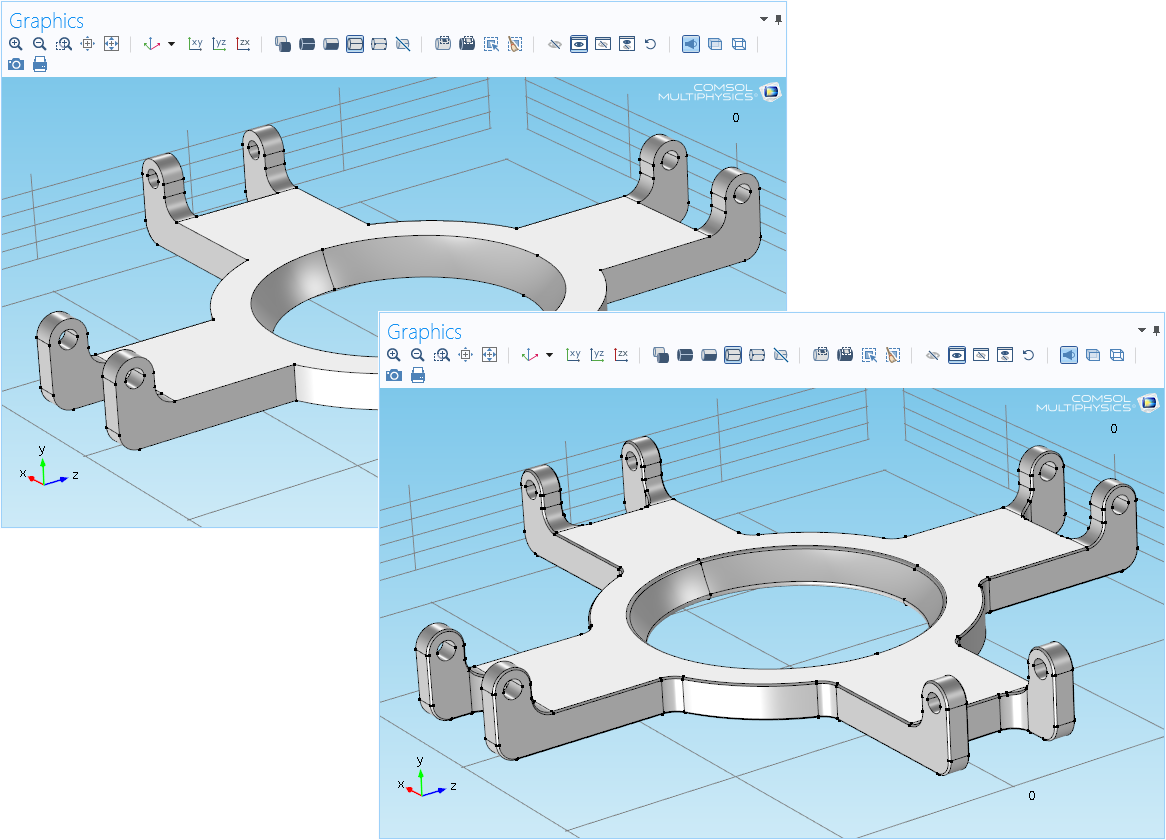
Task: Zoom in using the front Graphics window toolbar
Action: tap(394, 355)
